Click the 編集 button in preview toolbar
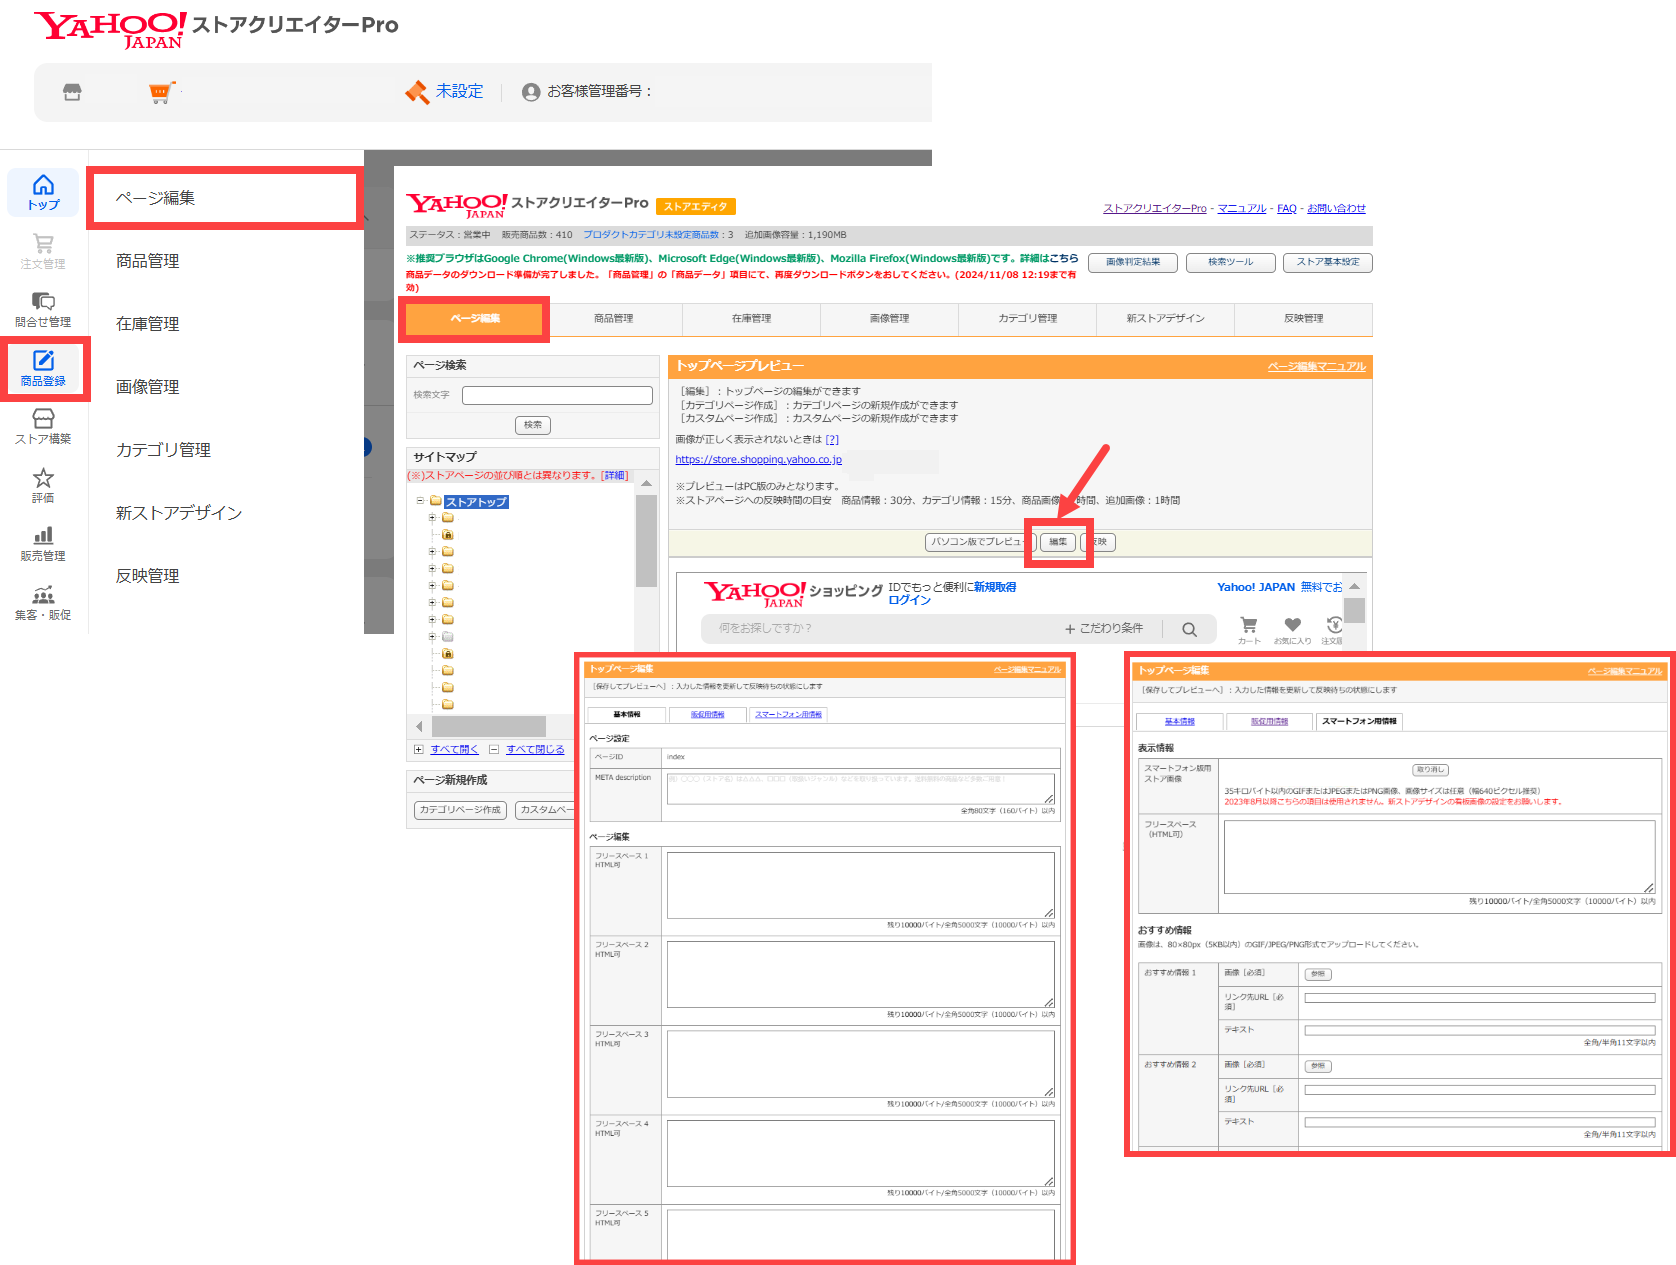 click(1058, 542)
